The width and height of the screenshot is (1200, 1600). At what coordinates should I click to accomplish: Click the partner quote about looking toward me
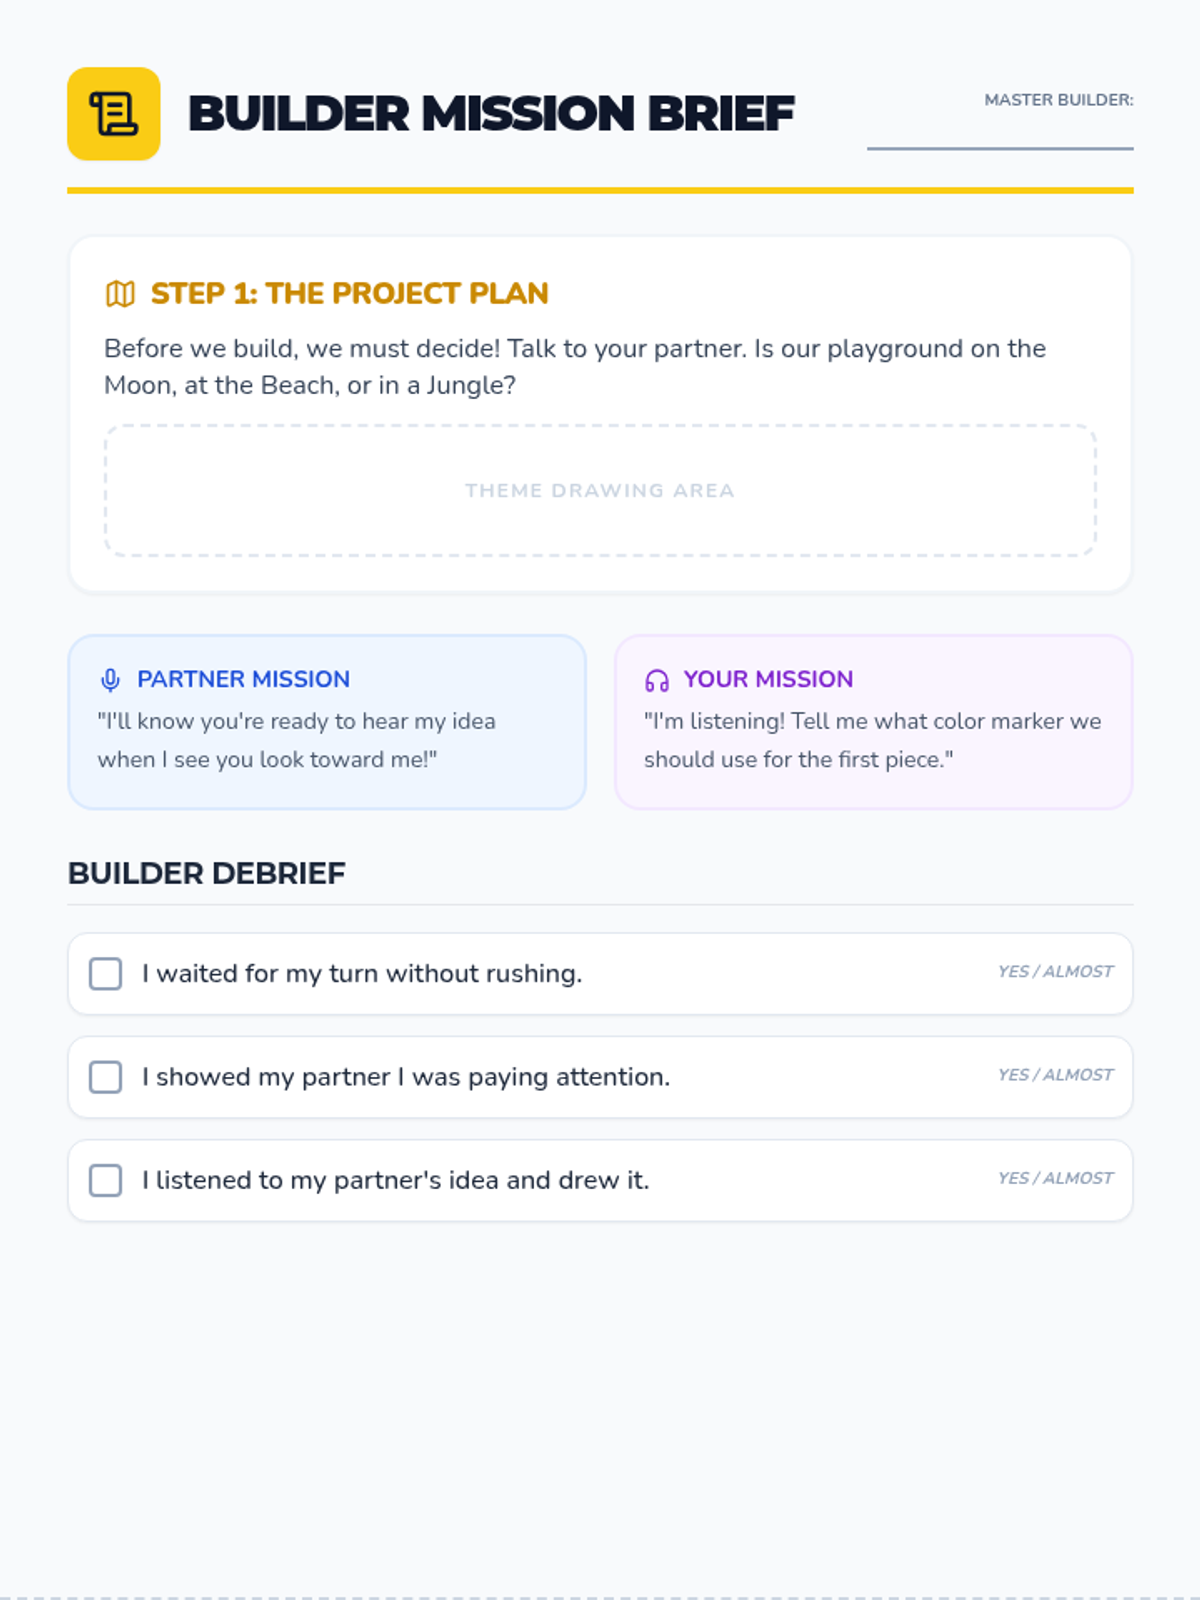point(296,740)
